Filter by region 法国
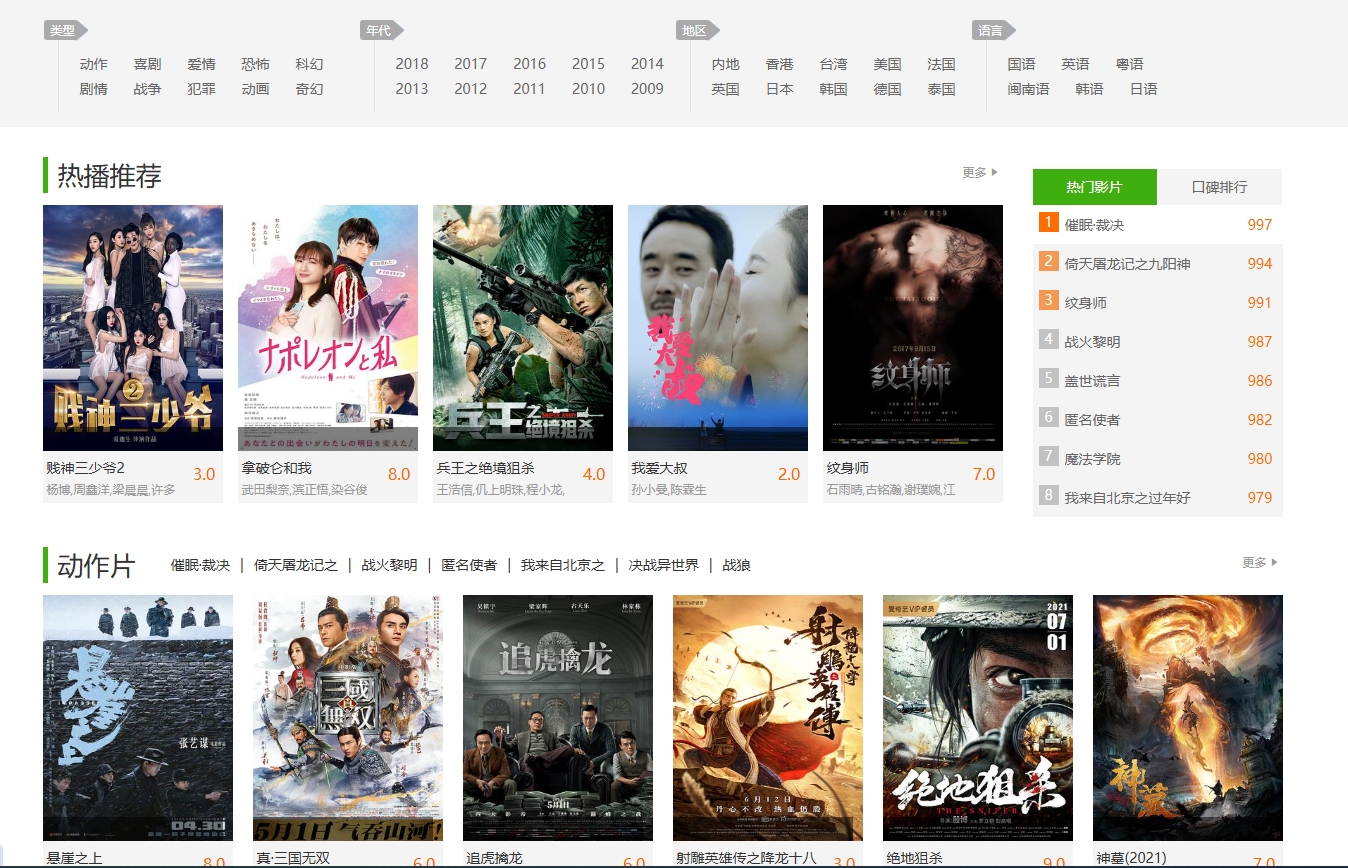Screen dimensions: 1348x868 click(x=942, y=64)
